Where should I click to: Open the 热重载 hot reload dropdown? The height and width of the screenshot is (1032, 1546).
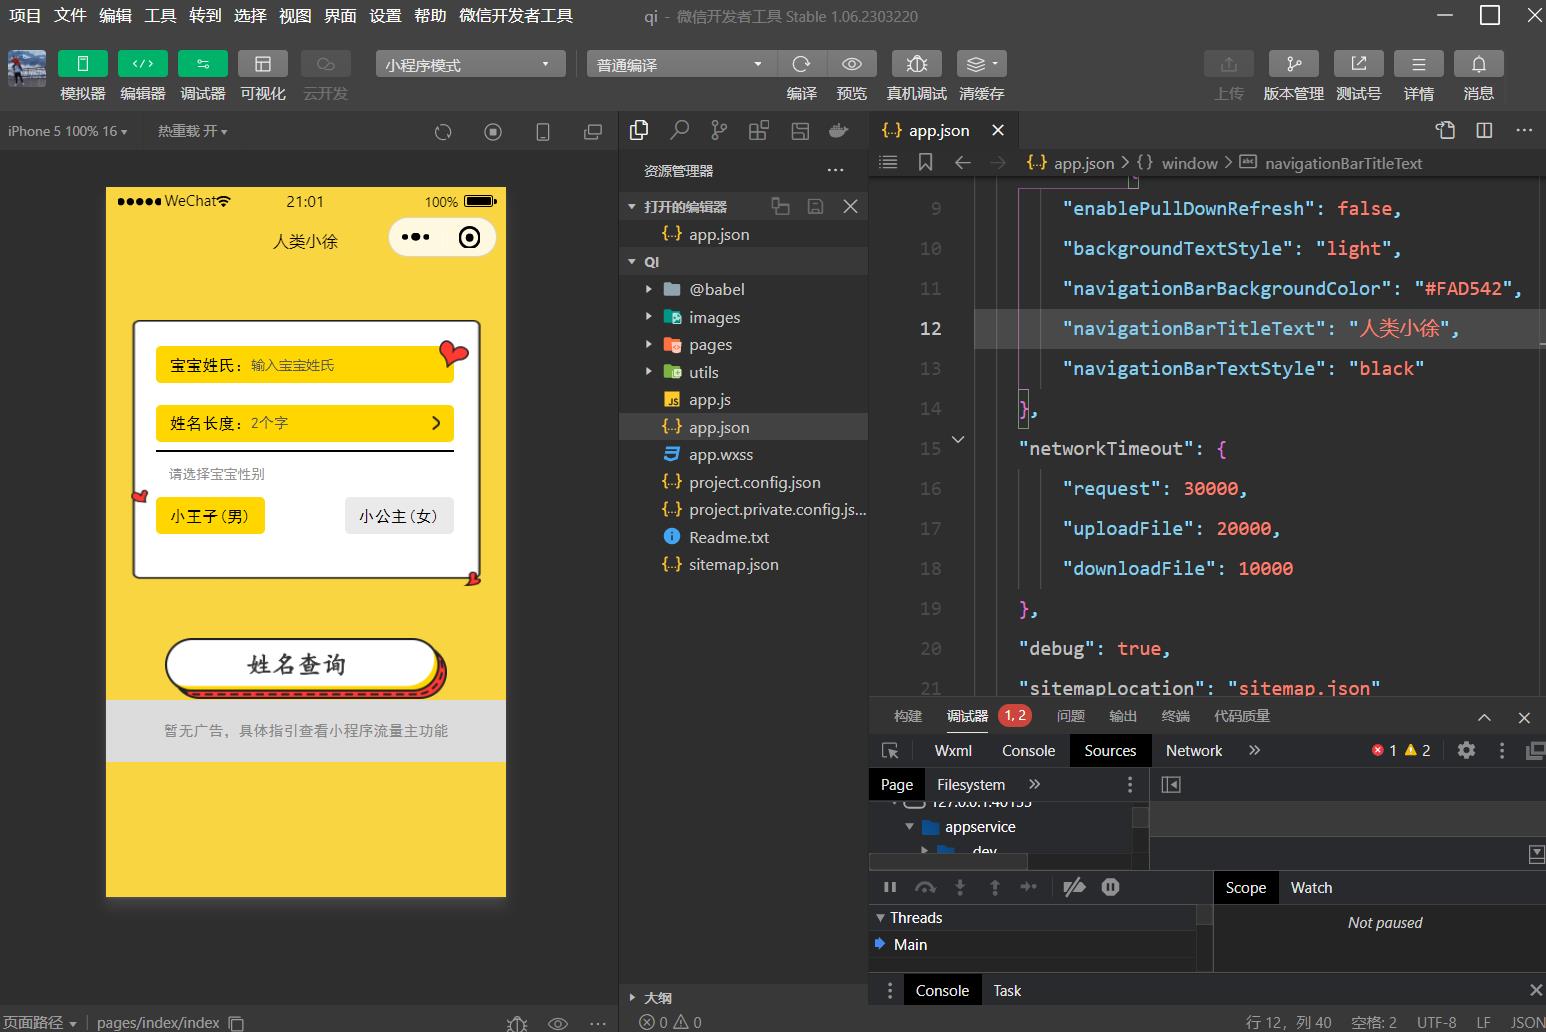coord(193,131)
